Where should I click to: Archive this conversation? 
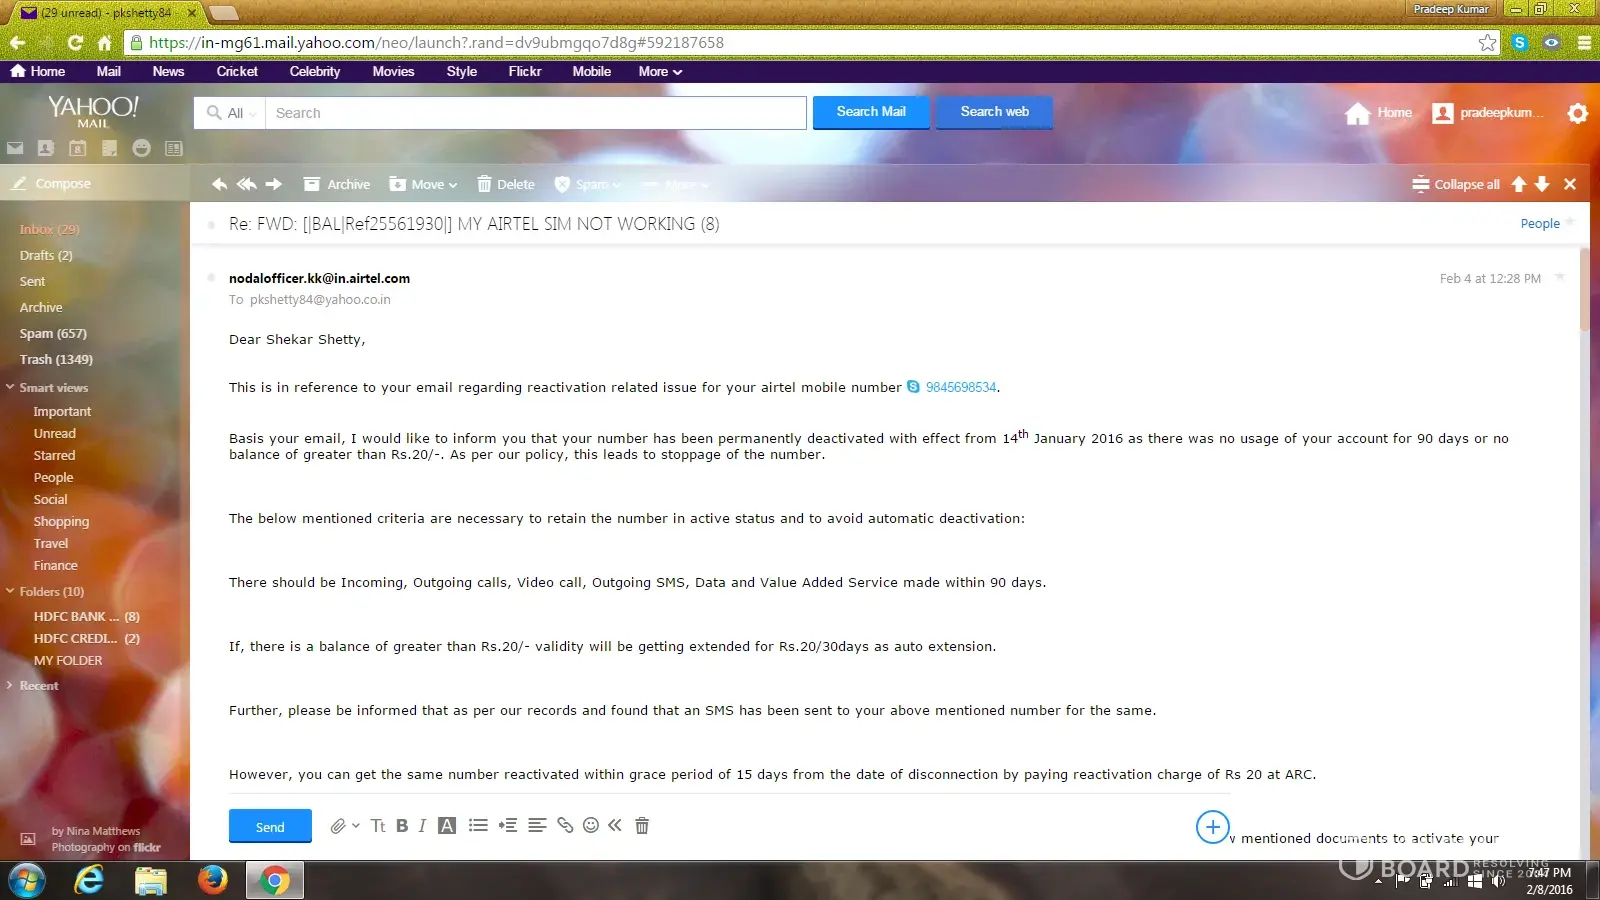[337, 184]
